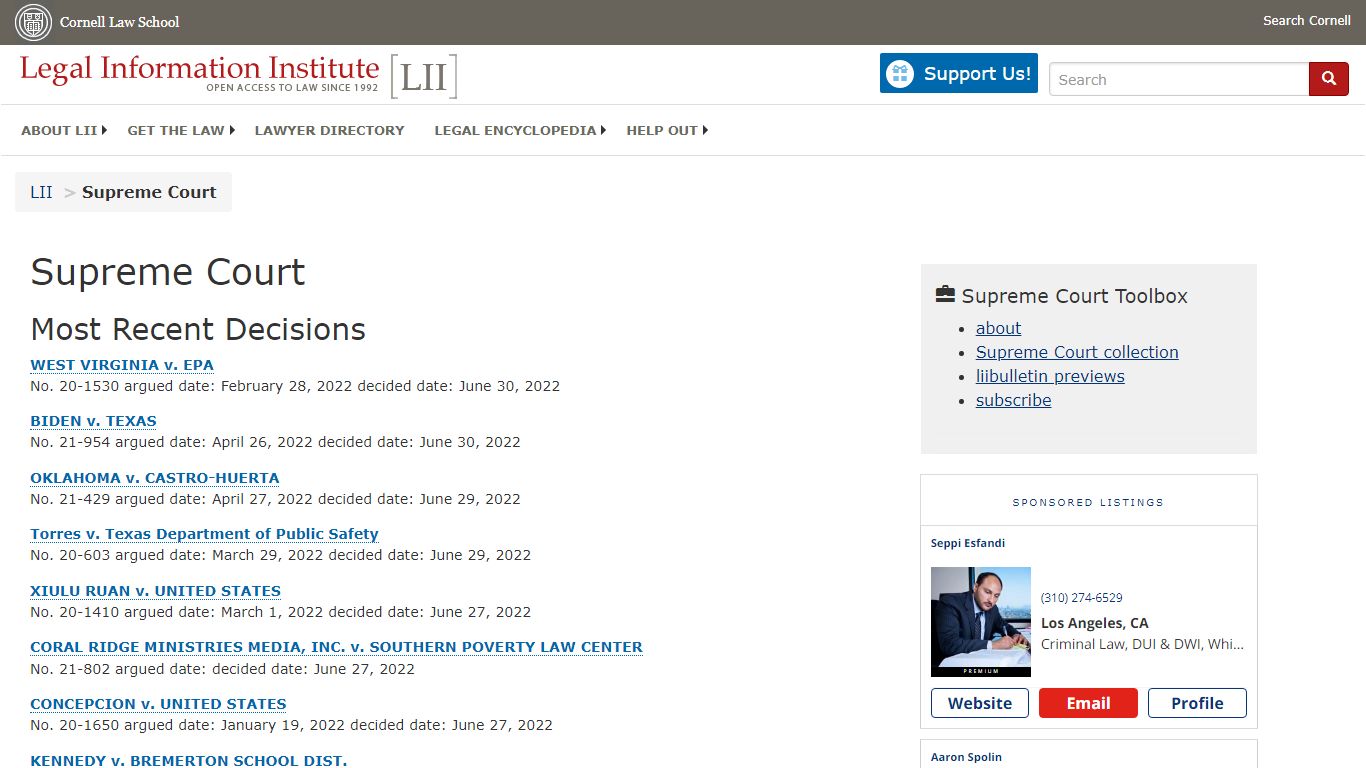Open the LEGAL ENCYCLOPEDIA menu
The width and height of the screenshot is (1366, 768).
[515, 130]
